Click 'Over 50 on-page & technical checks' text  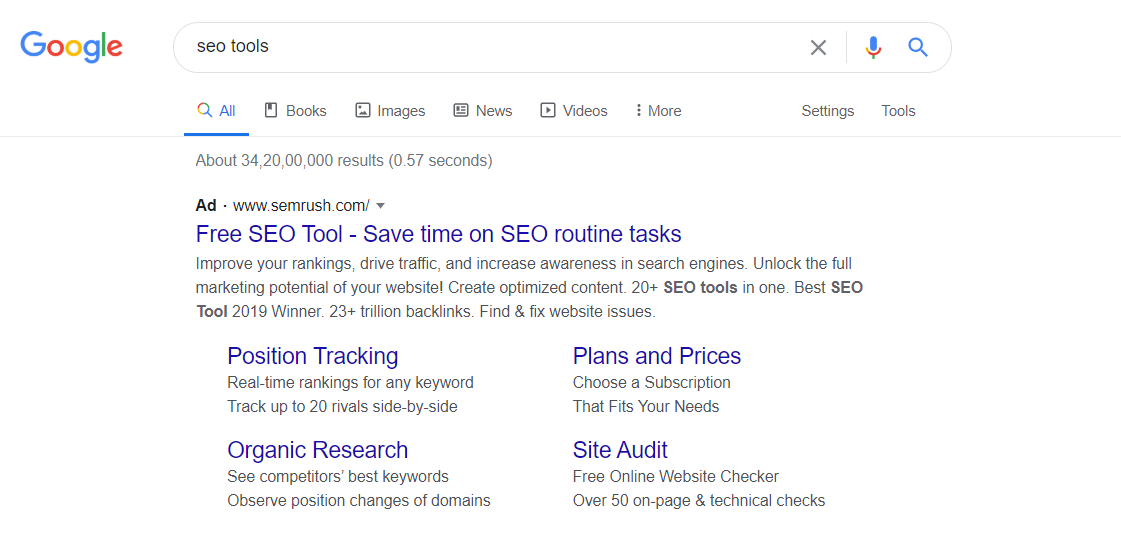click(x=699, y=501)
